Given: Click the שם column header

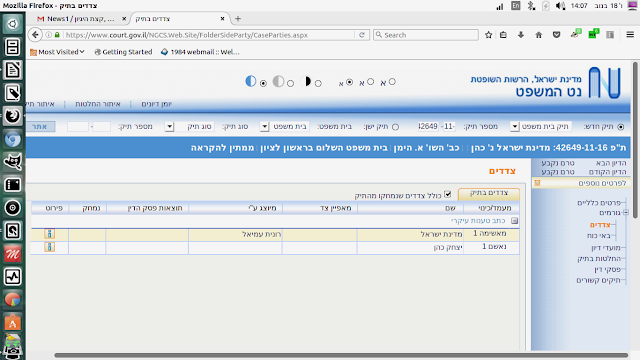Looking at the screenshot, I should [x=411, y=208].
